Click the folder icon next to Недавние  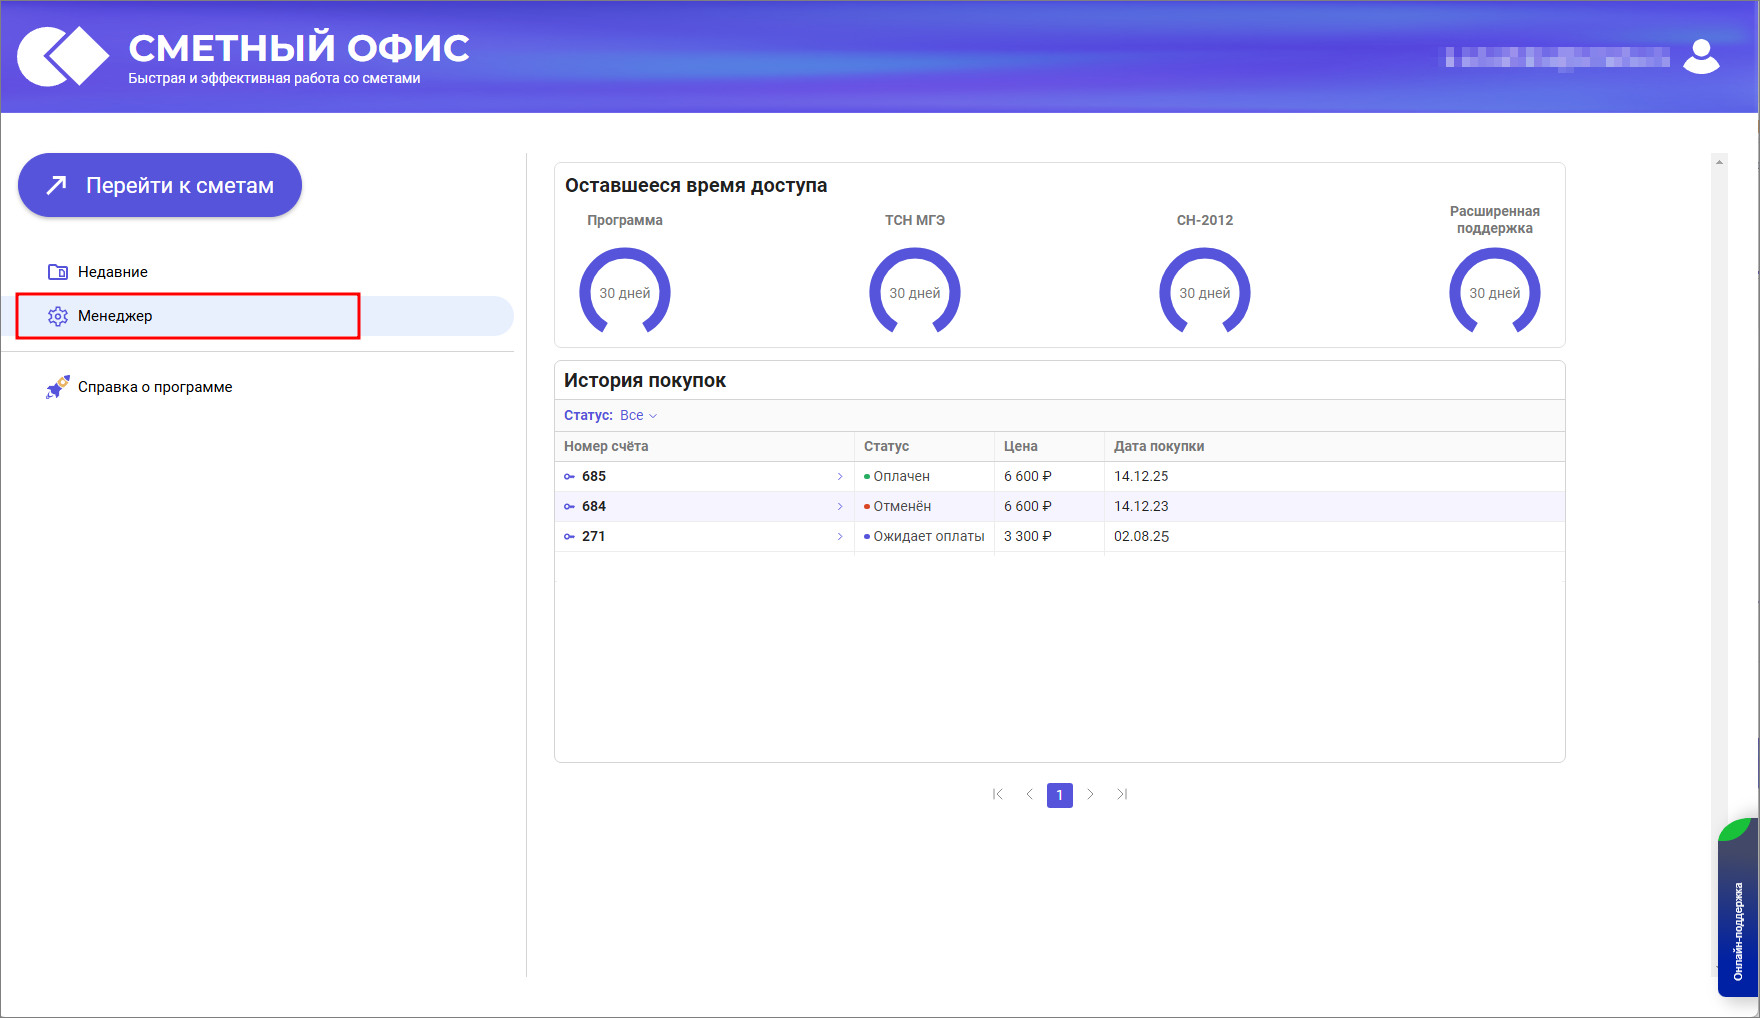[58, 272]
